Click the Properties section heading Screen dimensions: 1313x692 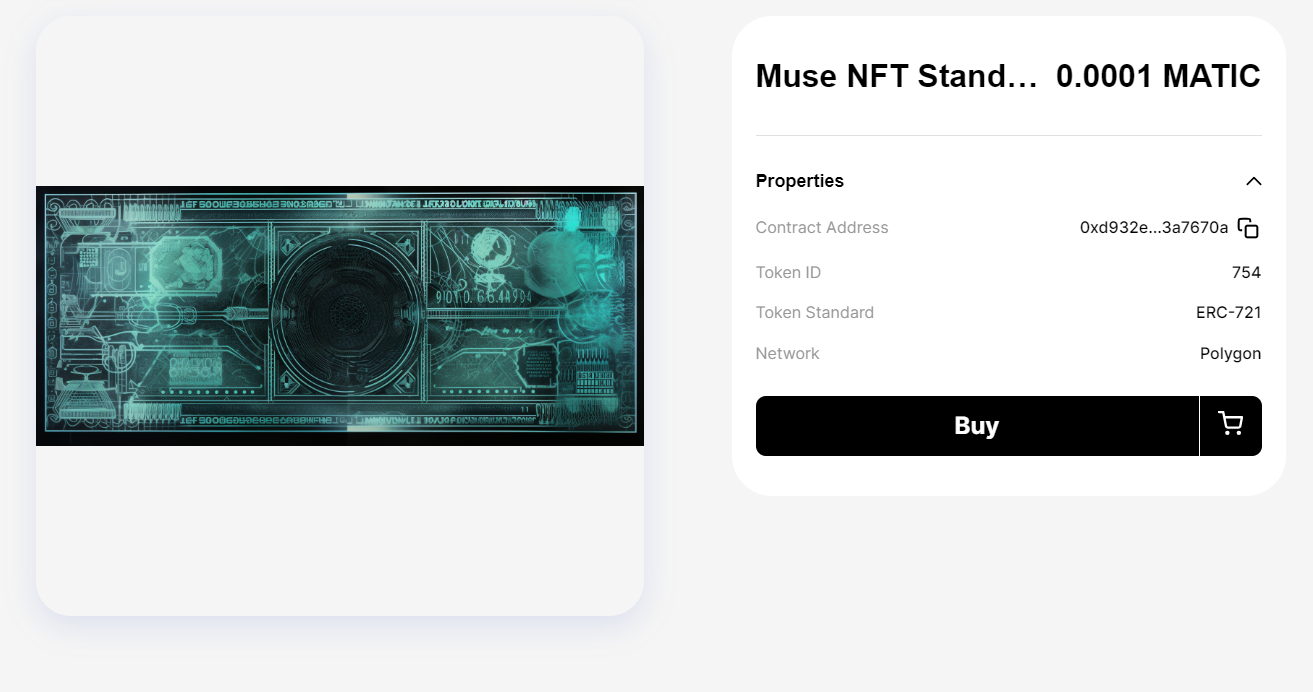click(x=800, y=181)
